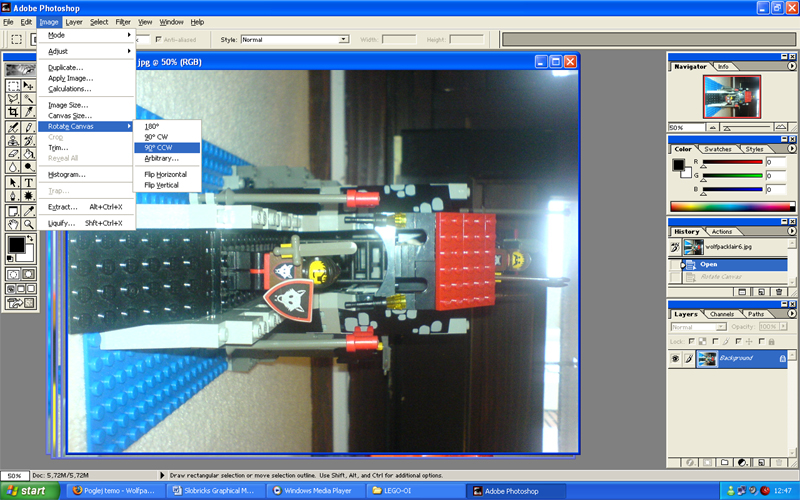Screen dimensions: 800x500
Task: Select the Lasso tool
Action: coord(13,98)
